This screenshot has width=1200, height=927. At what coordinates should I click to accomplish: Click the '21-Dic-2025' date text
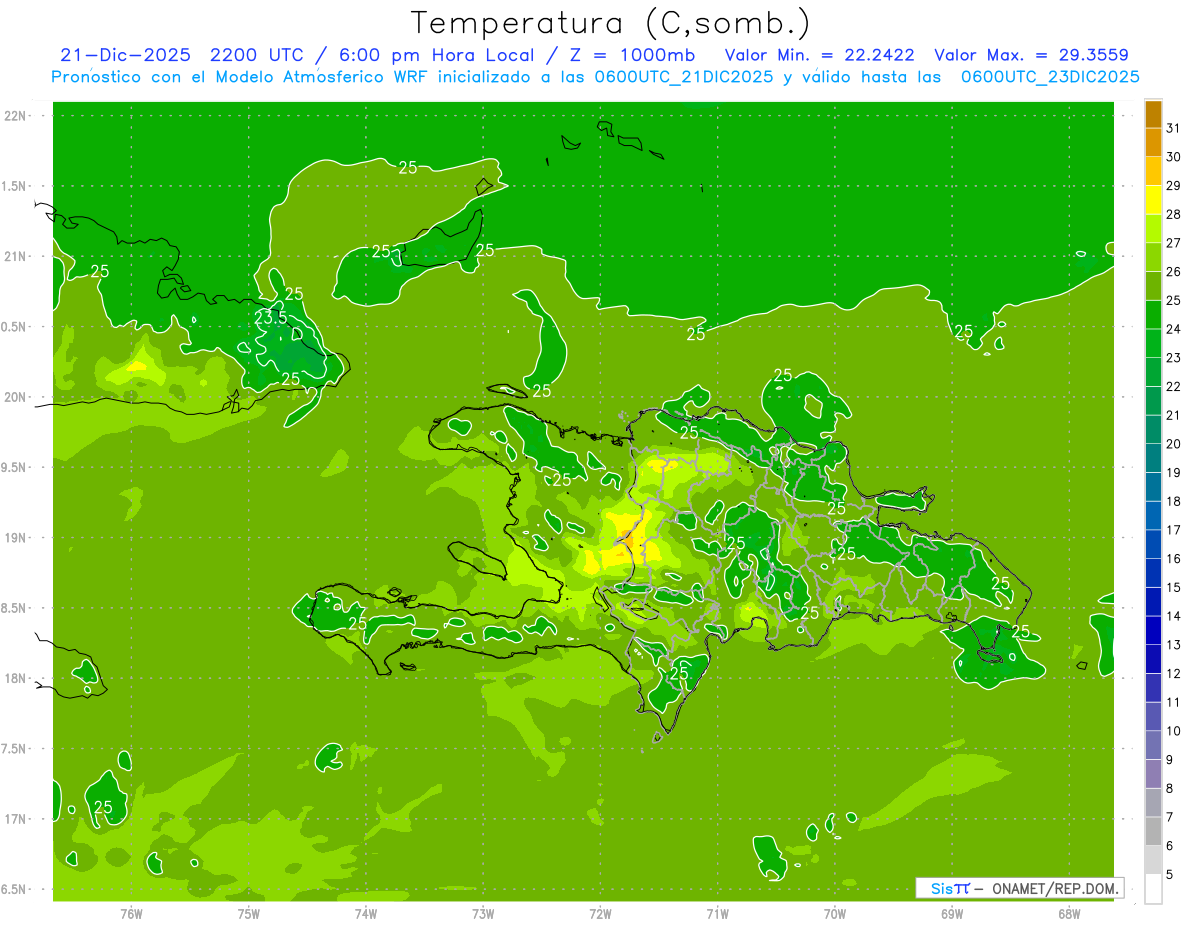(124, 55)
